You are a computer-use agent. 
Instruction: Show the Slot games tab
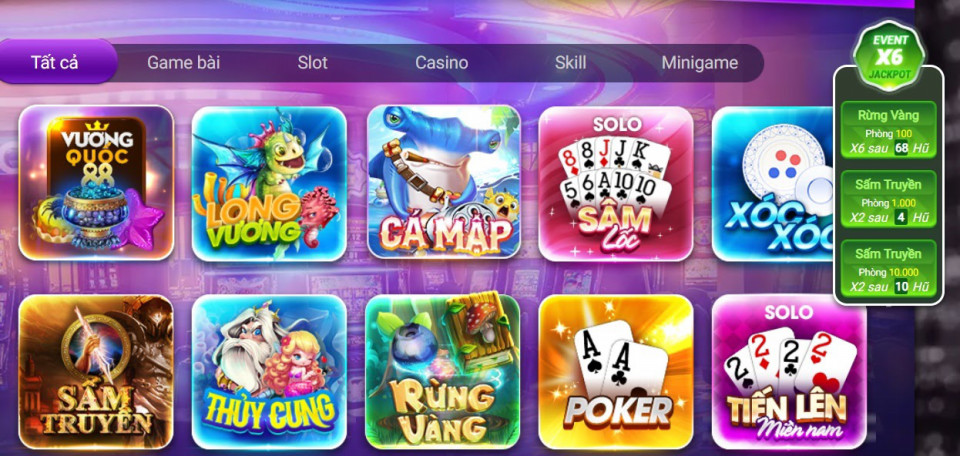[313, 62]
